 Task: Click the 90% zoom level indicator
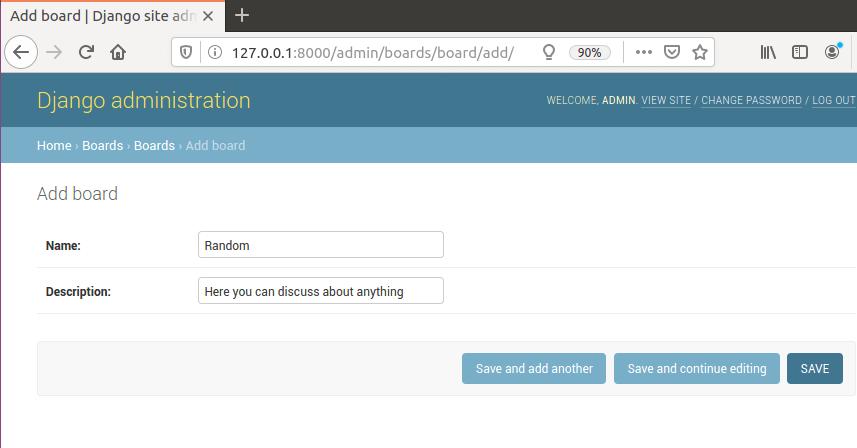coord(590,52)
